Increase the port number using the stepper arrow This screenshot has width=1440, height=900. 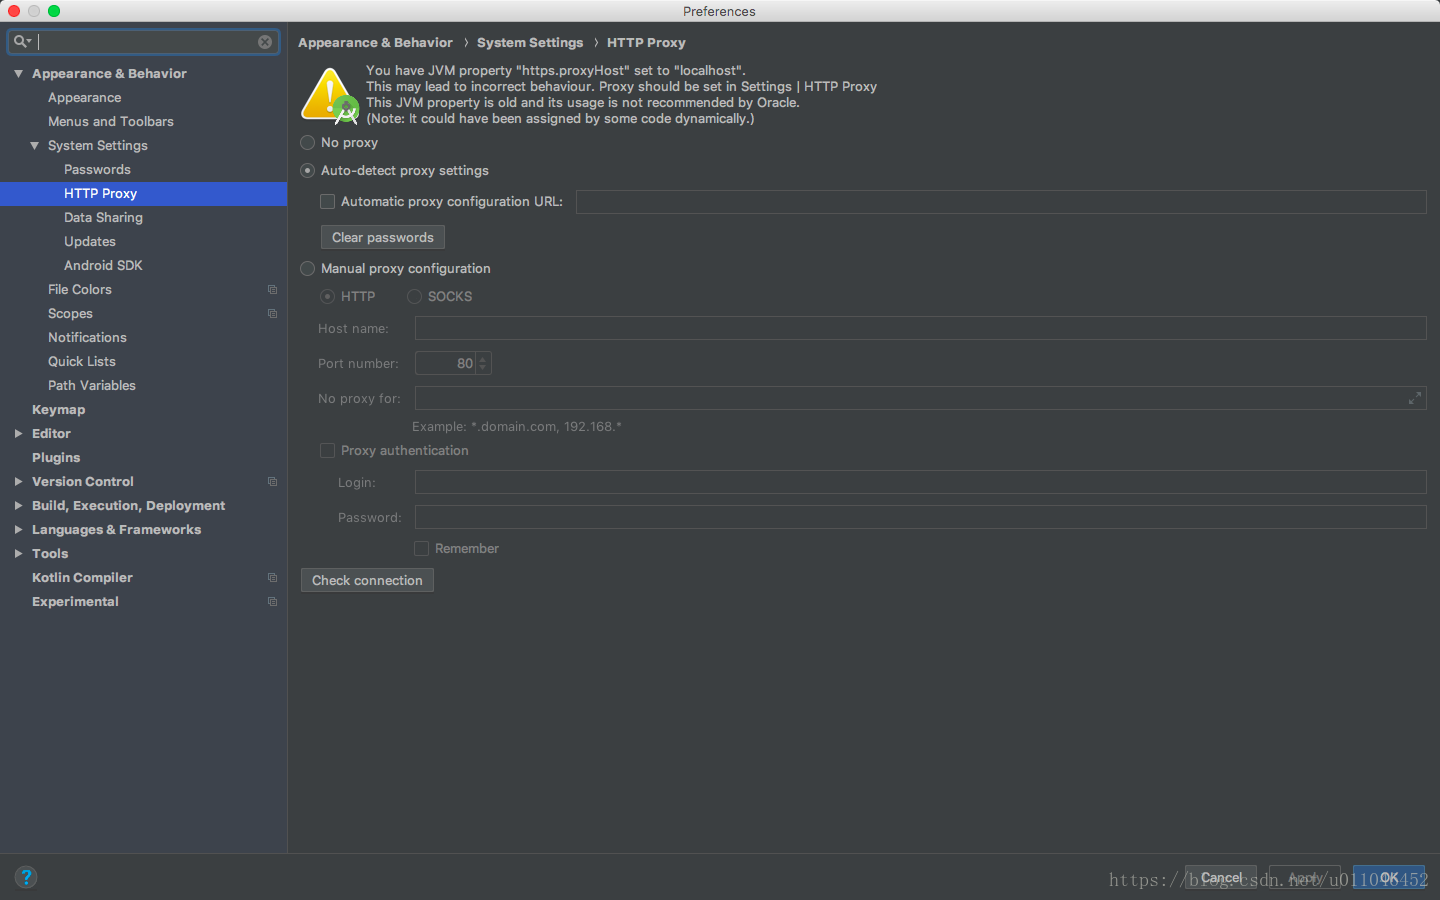click(x=483, y=358)
